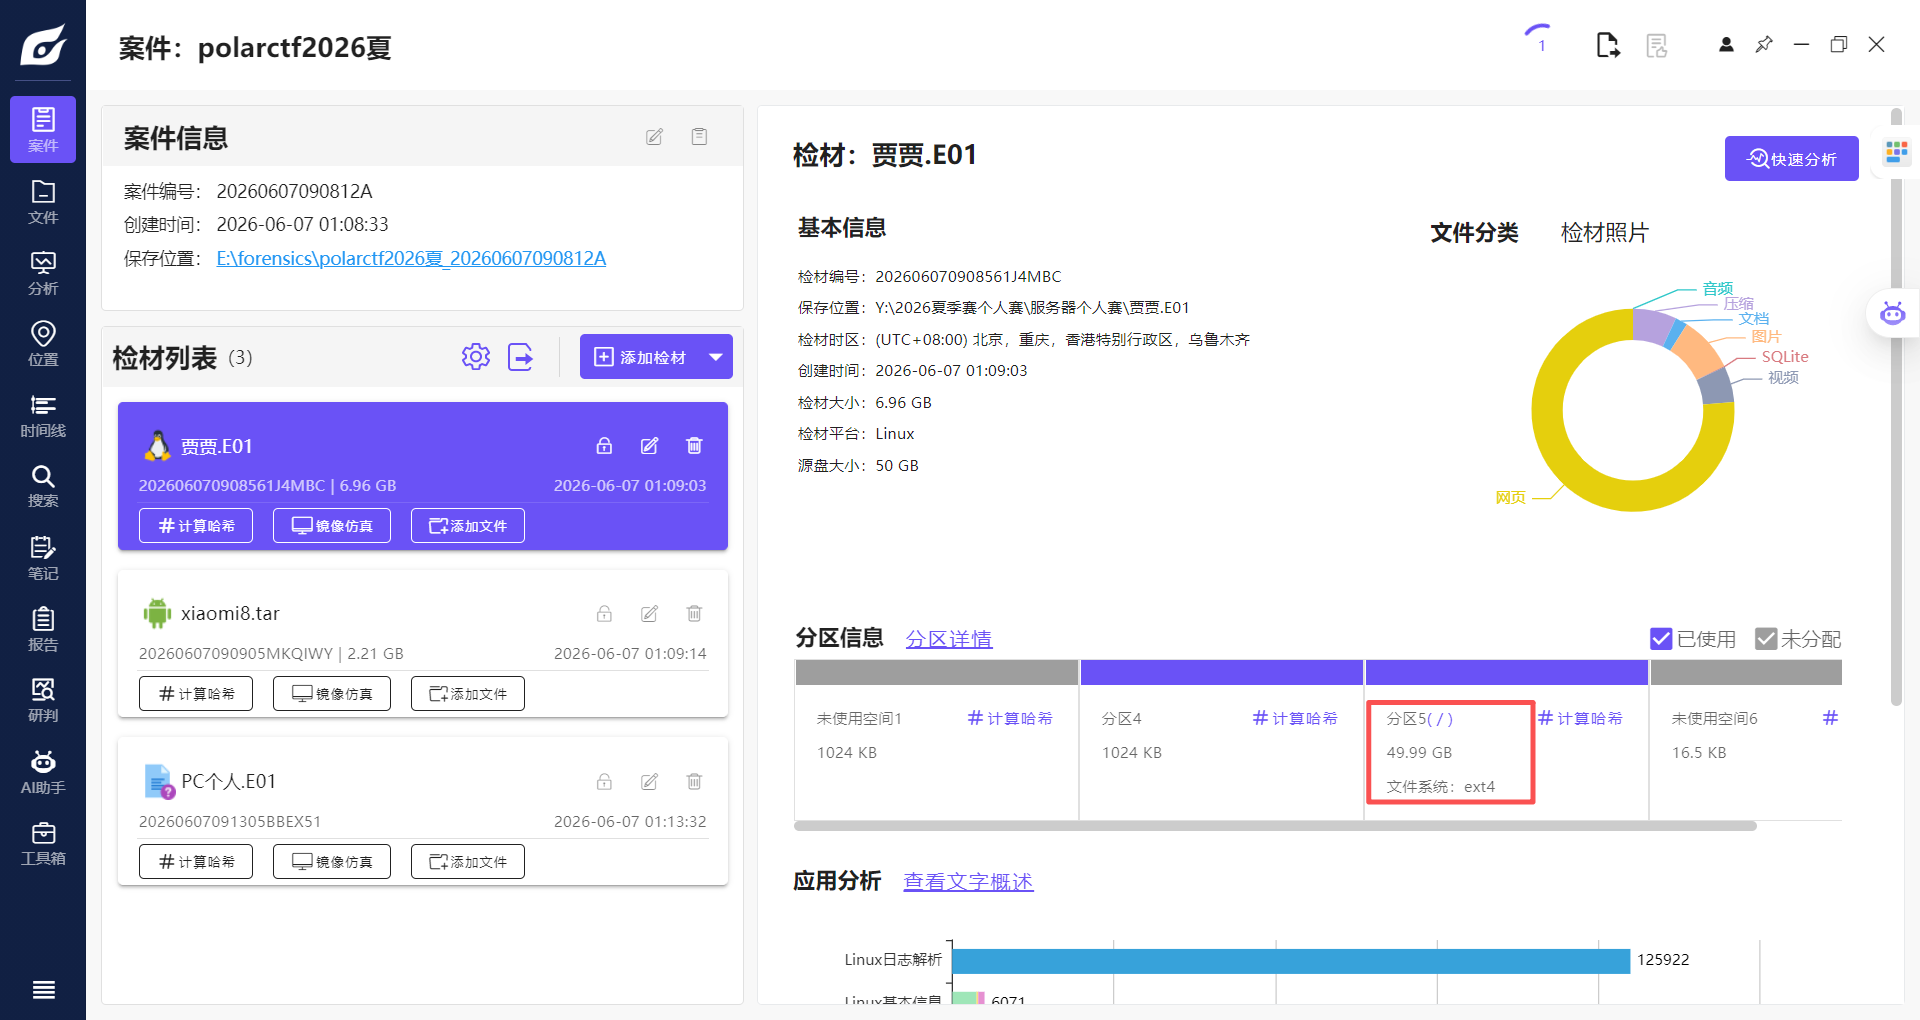Click the lock icon for PC个人.E01
The image size is (1920, 1020).
click(604, 782)
